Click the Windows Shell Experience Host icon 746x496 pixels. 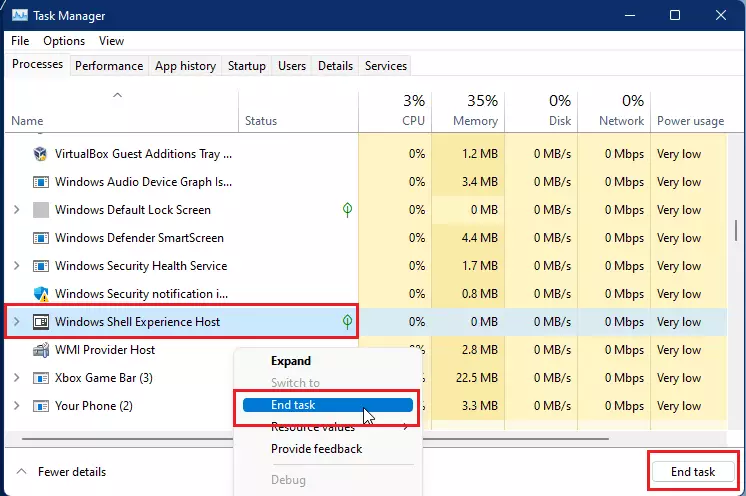(40, 322)
